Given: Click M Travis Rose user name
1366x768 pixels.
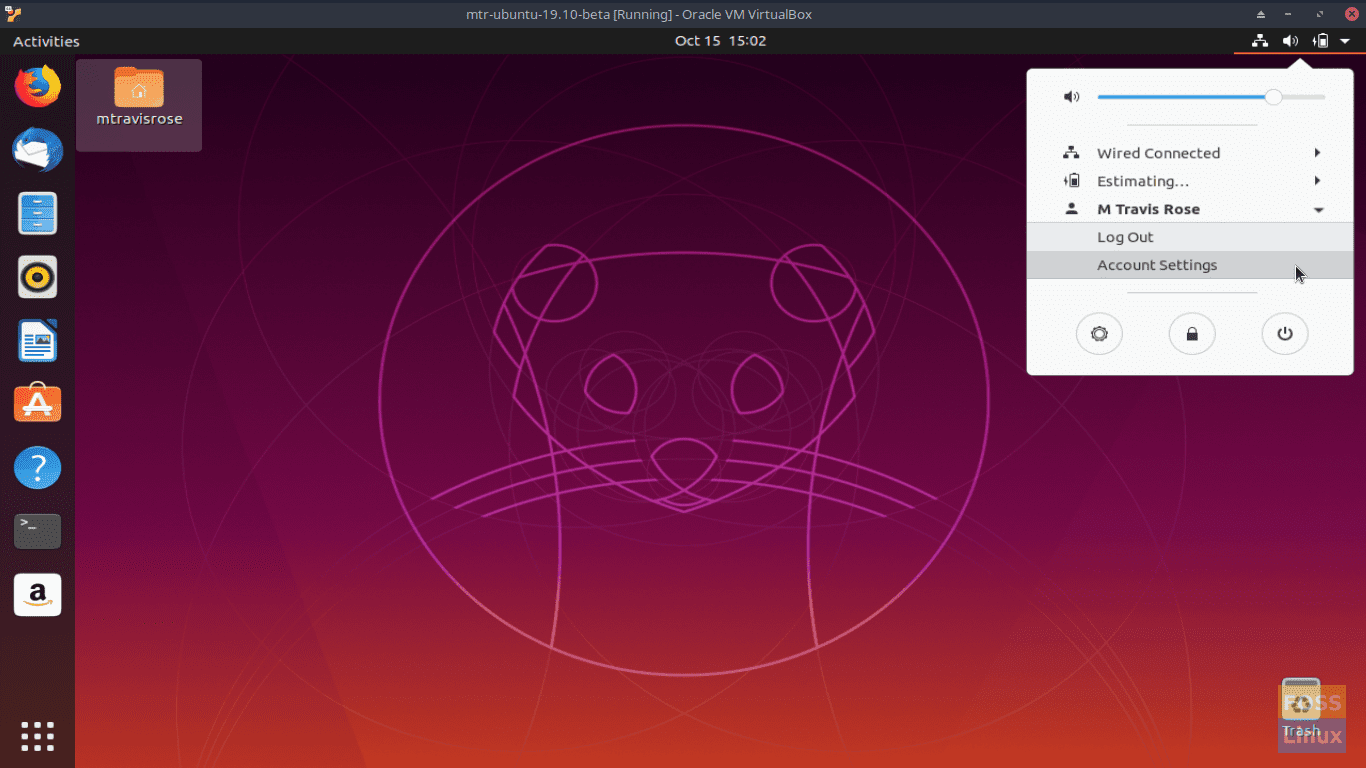Looking at the screenshot, I should (1148, 209).
